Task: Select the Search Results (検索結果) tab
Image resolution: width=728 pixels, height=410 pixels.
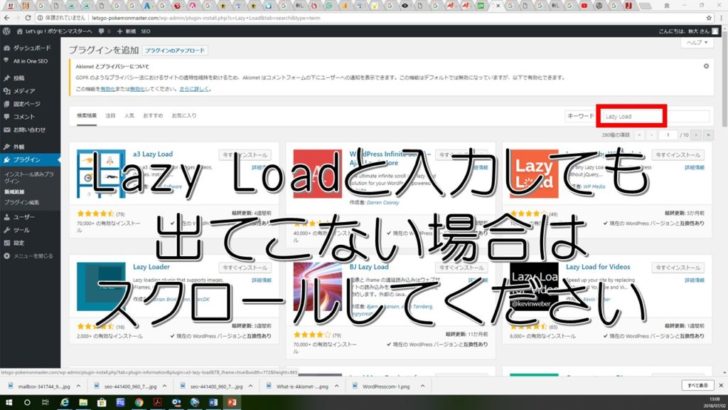Action: pyautogui.click(x=87, y=116)
